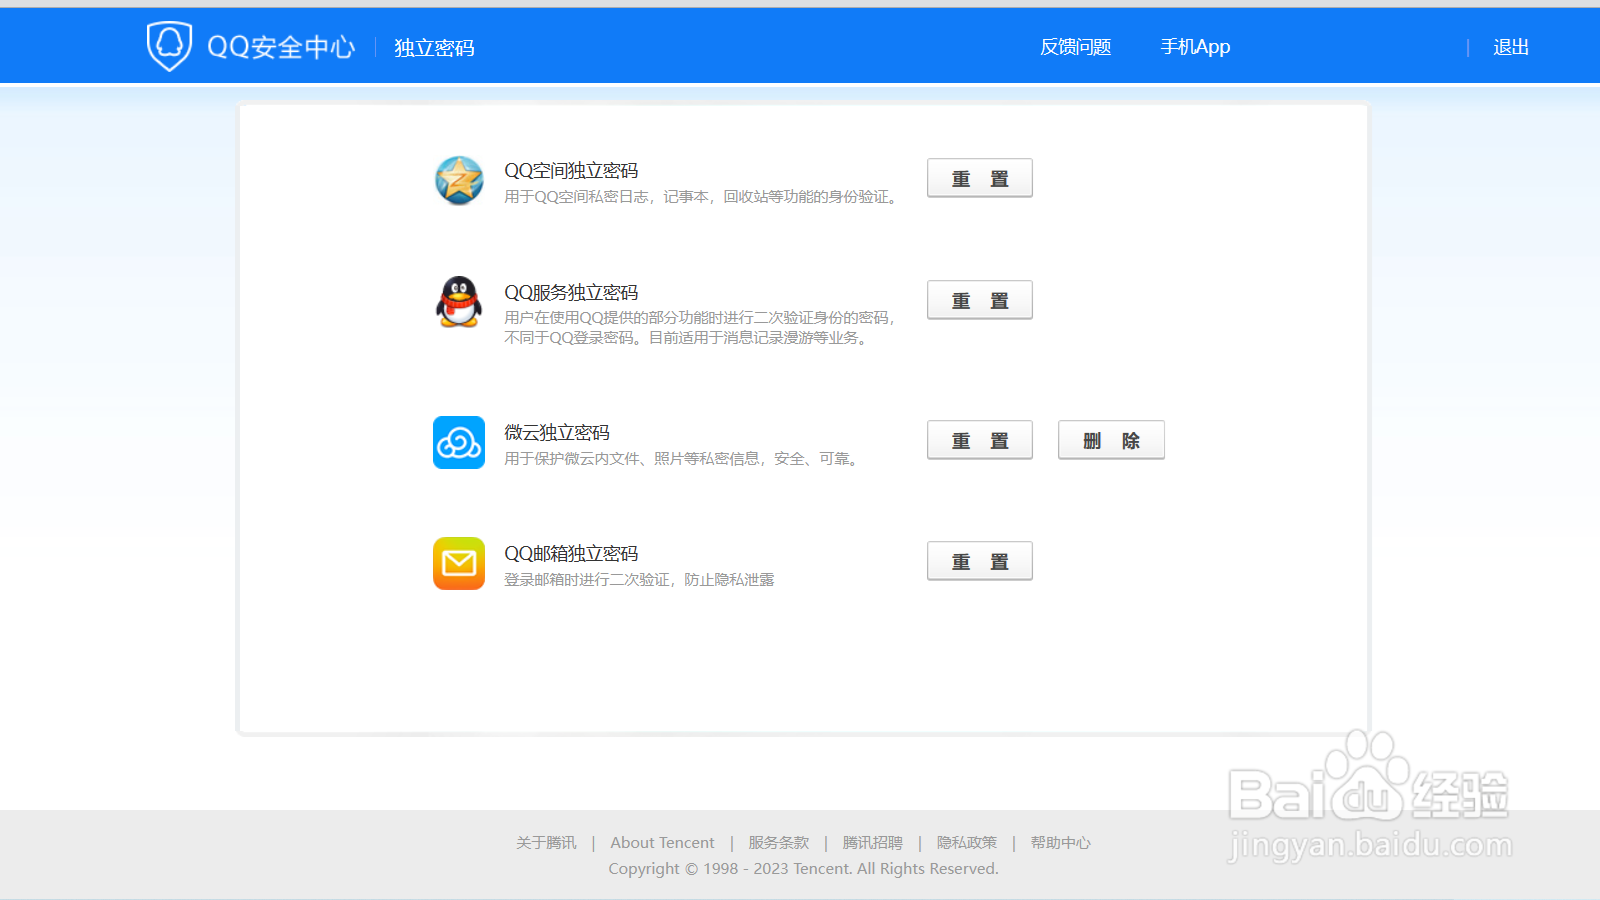
Task: Reset the QQ空间独立密码
Action: [980, 178]
